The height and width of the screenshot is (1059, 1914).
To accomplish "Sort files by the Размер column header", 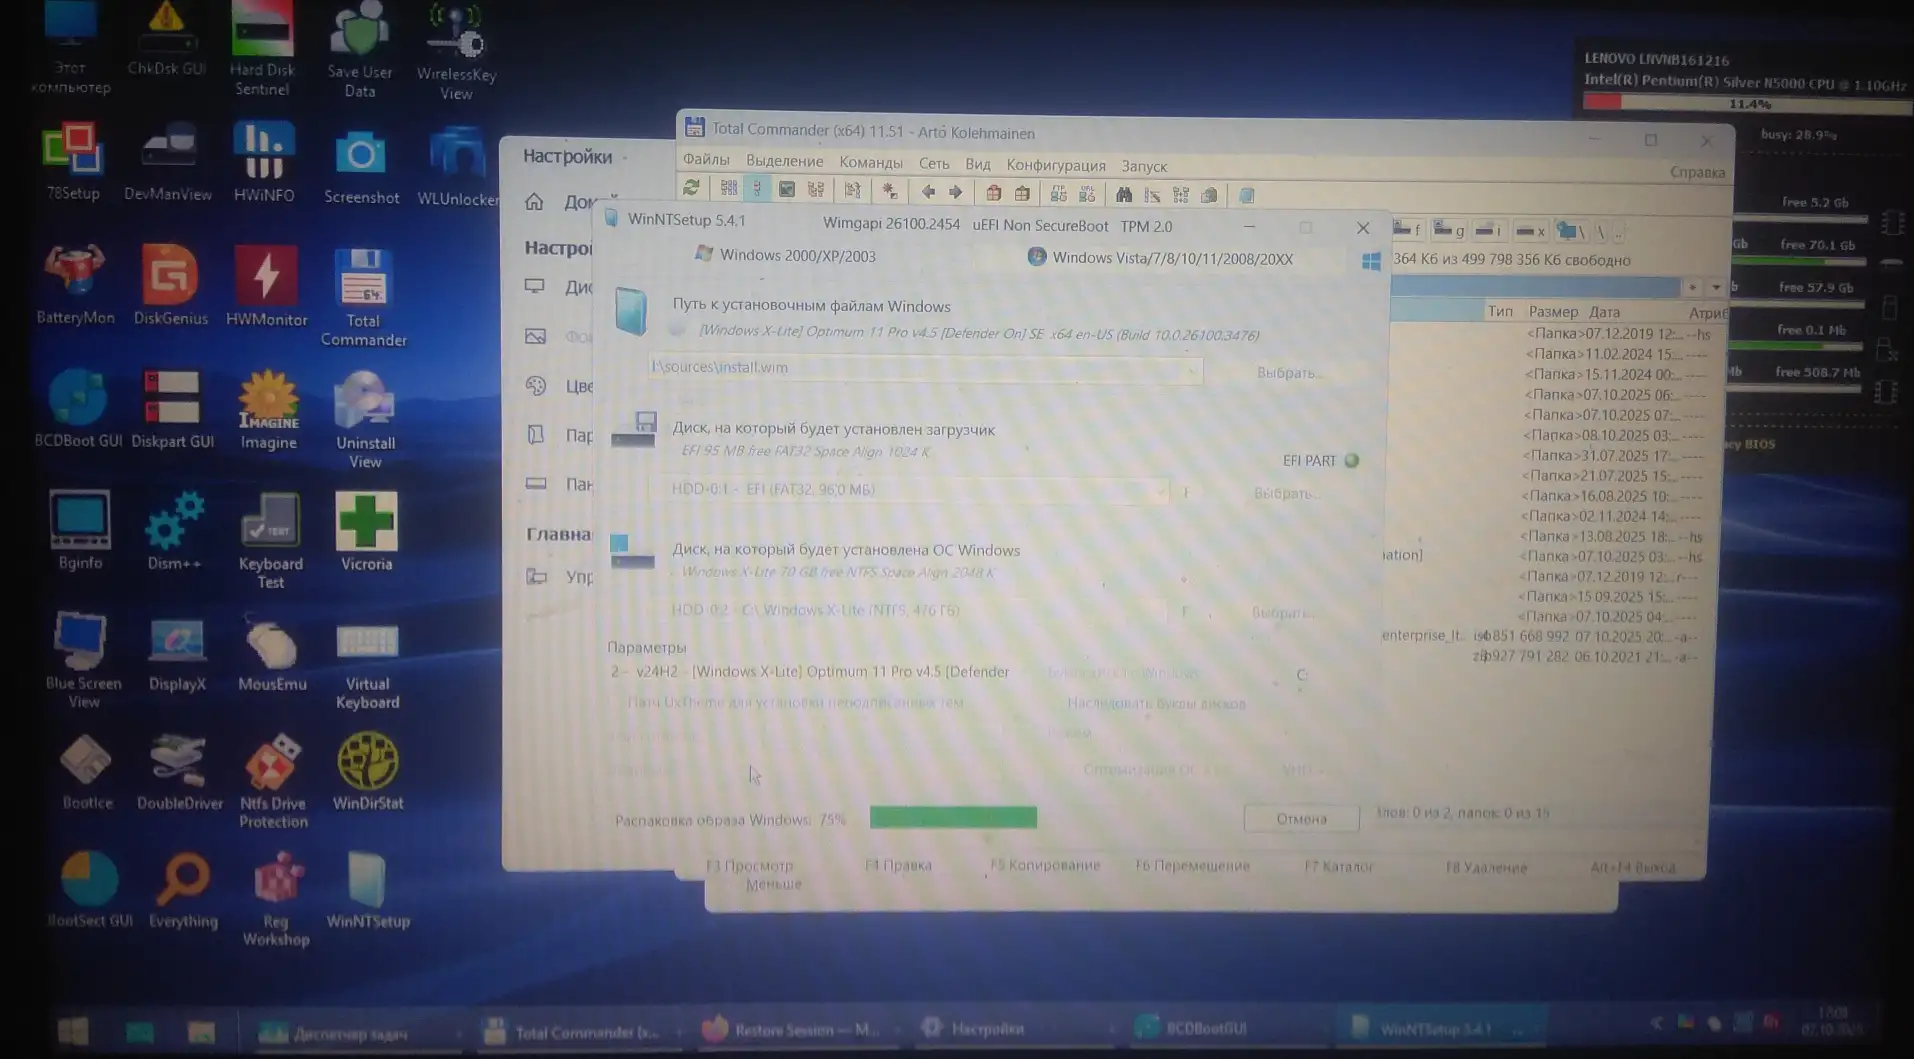I will pyautogui.click(x=1552, y=312).
